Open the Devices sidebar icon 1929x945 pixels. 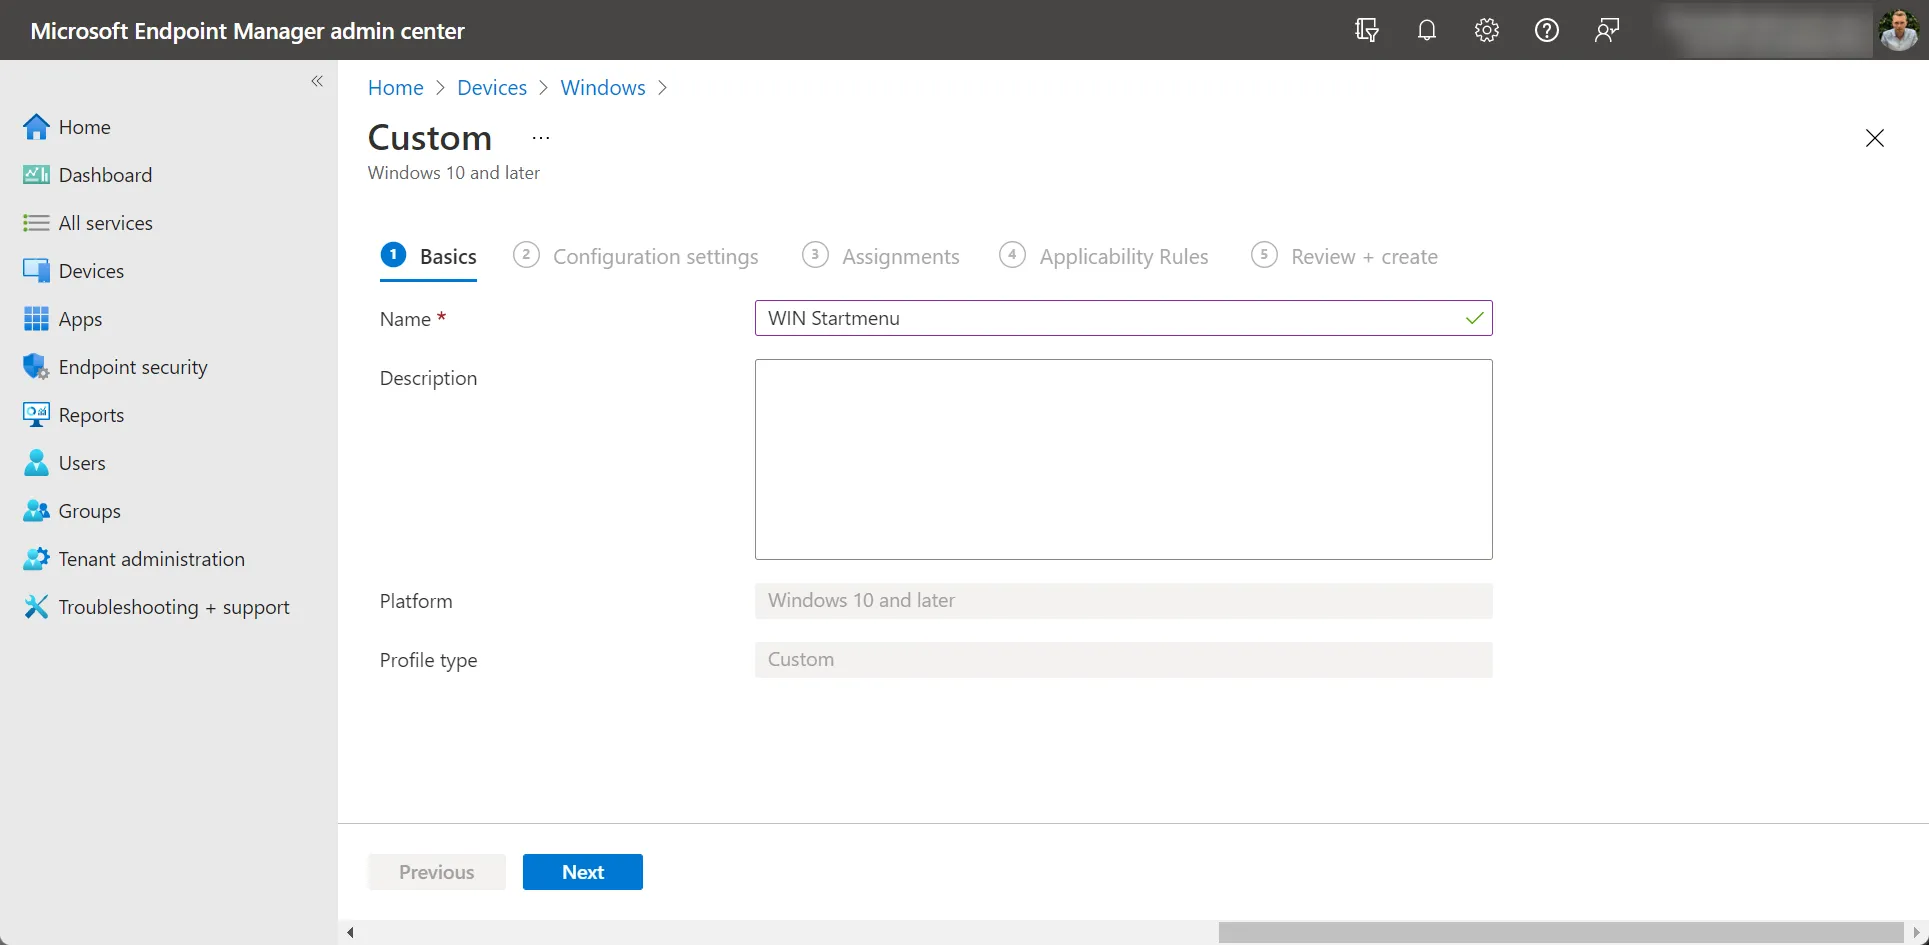[36, 271]
